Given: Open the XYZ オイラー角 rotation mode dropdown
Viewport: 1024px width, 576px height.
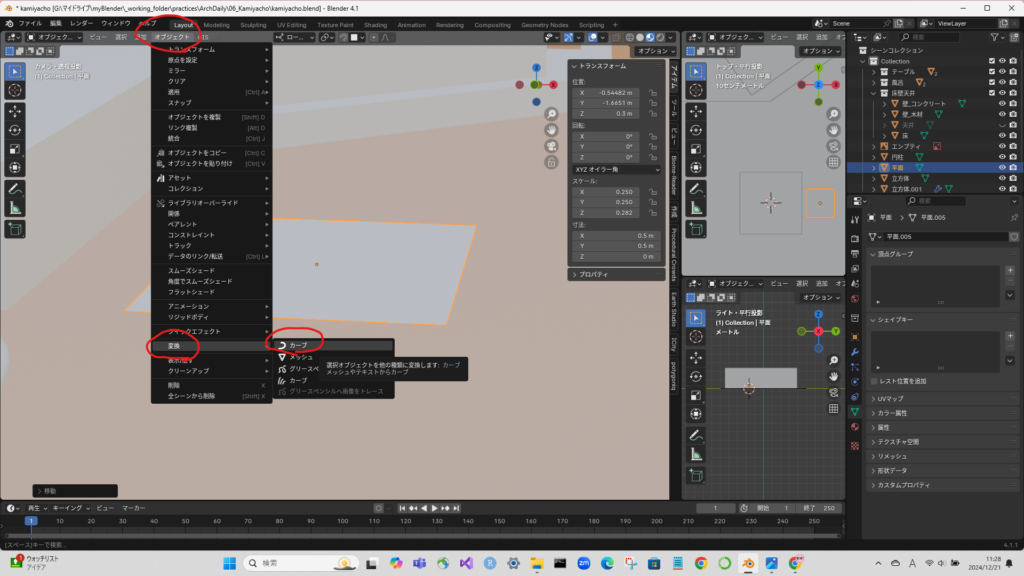Looking at the screenshot, I should pyautogui.click(x=616, y=170).
